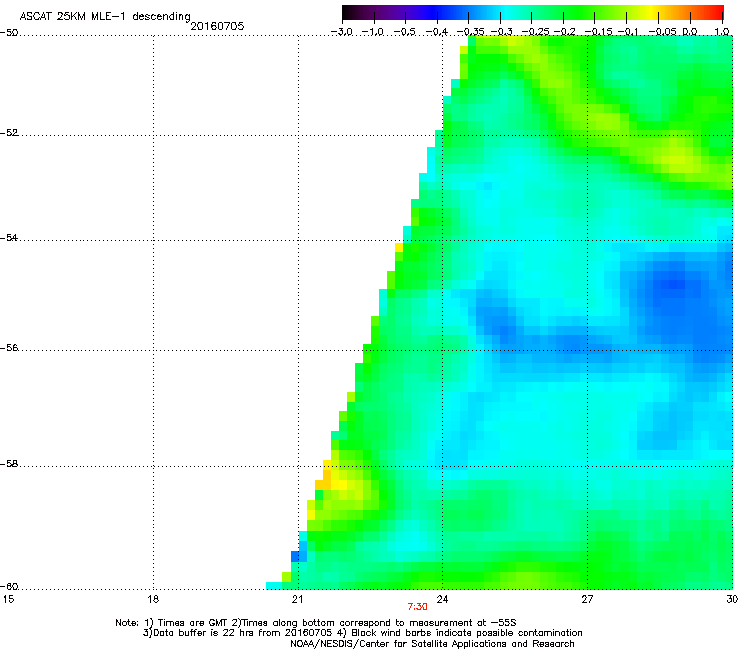Click the longitude label 27
740x650 pixels.
click(x=587, y=599)
